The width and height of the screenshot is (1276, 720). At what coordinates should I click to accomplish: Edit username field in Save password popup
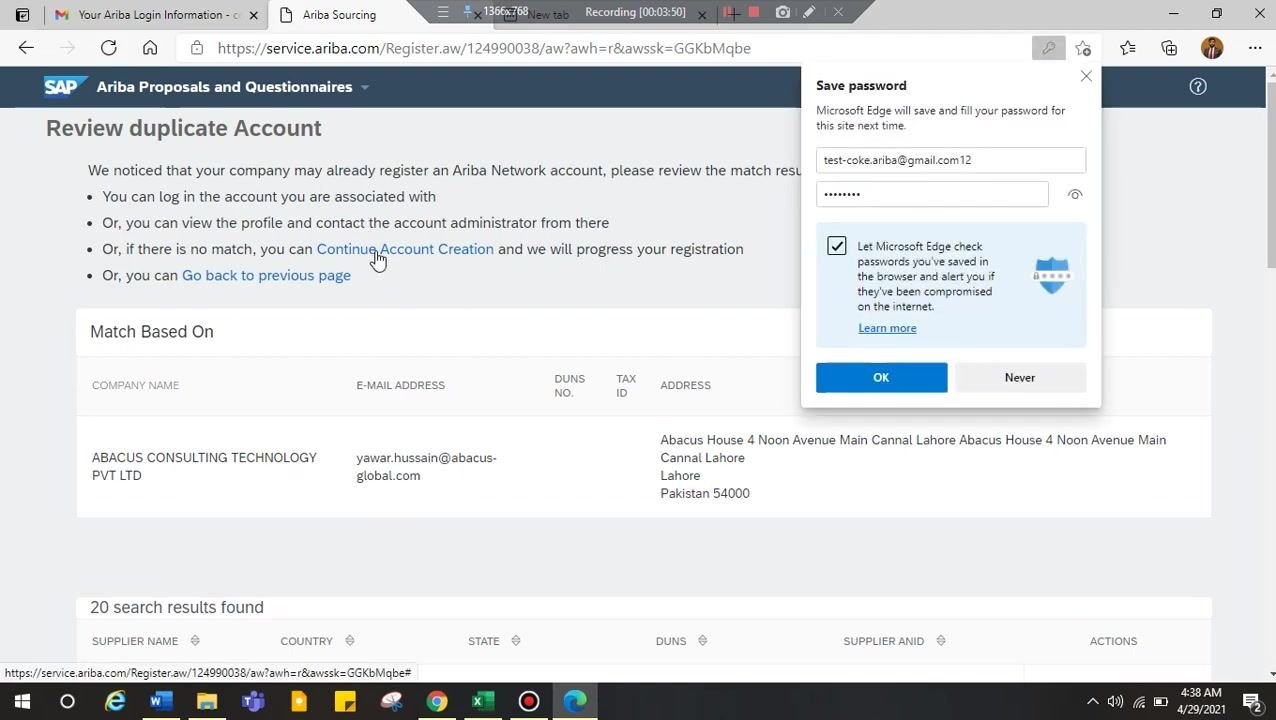951,160
